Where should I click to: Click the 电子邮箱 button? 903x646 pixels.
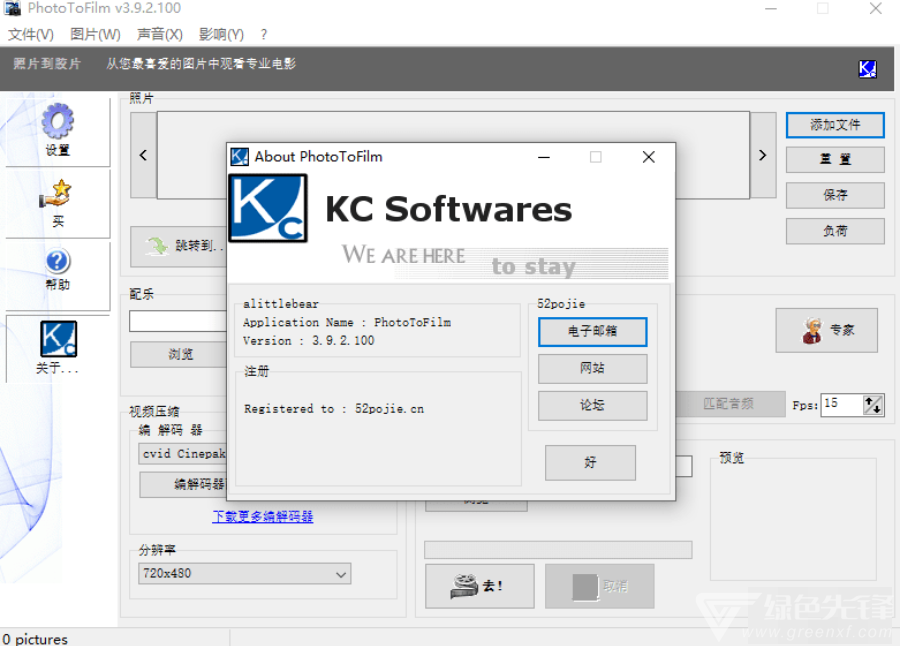593,332
